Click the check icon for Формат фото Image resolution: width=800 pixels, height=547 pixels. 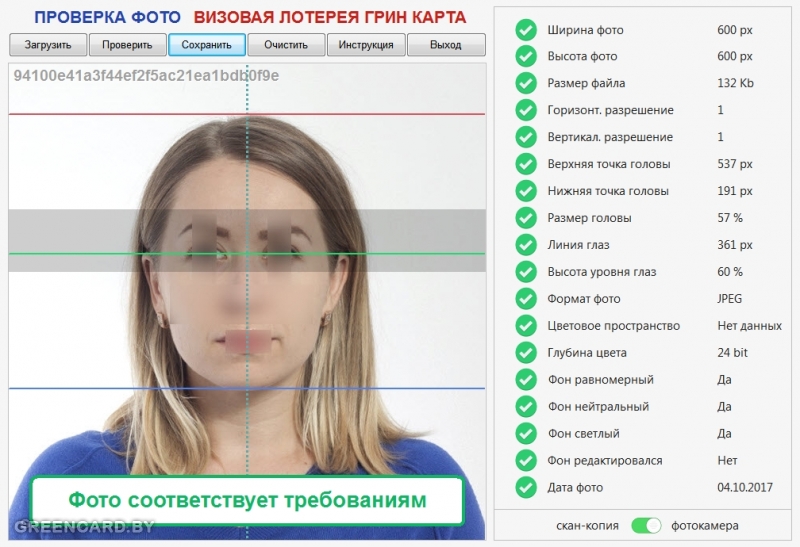(526, 299)
